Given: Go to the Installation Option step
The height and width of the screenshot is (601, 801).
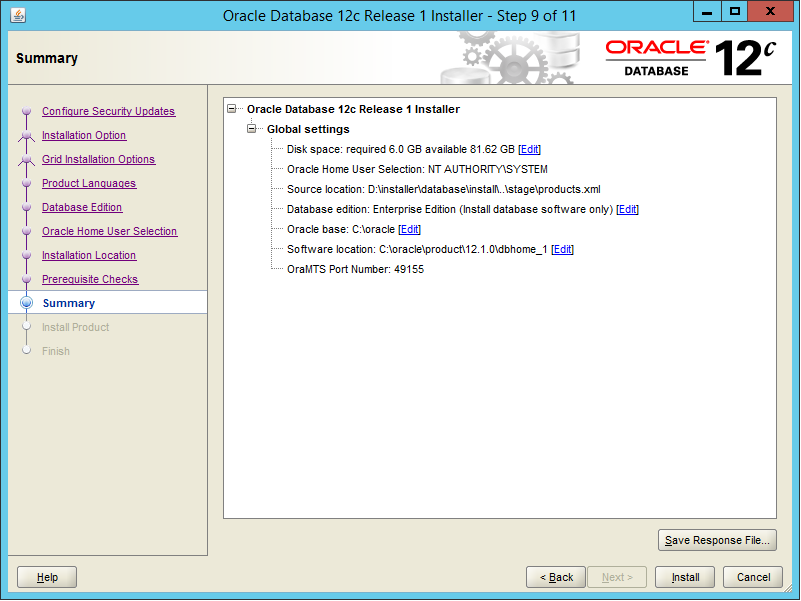Looking at the screenshot, I should (x=84, y=135).
